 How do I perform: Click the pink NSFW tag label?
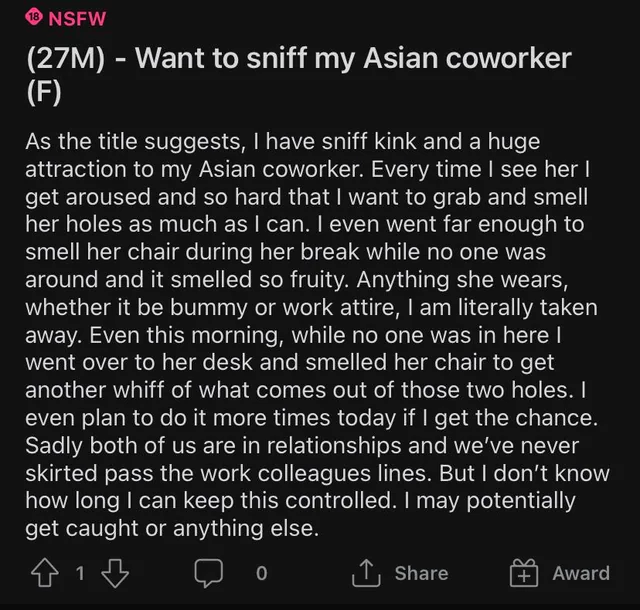coord(77,19)
